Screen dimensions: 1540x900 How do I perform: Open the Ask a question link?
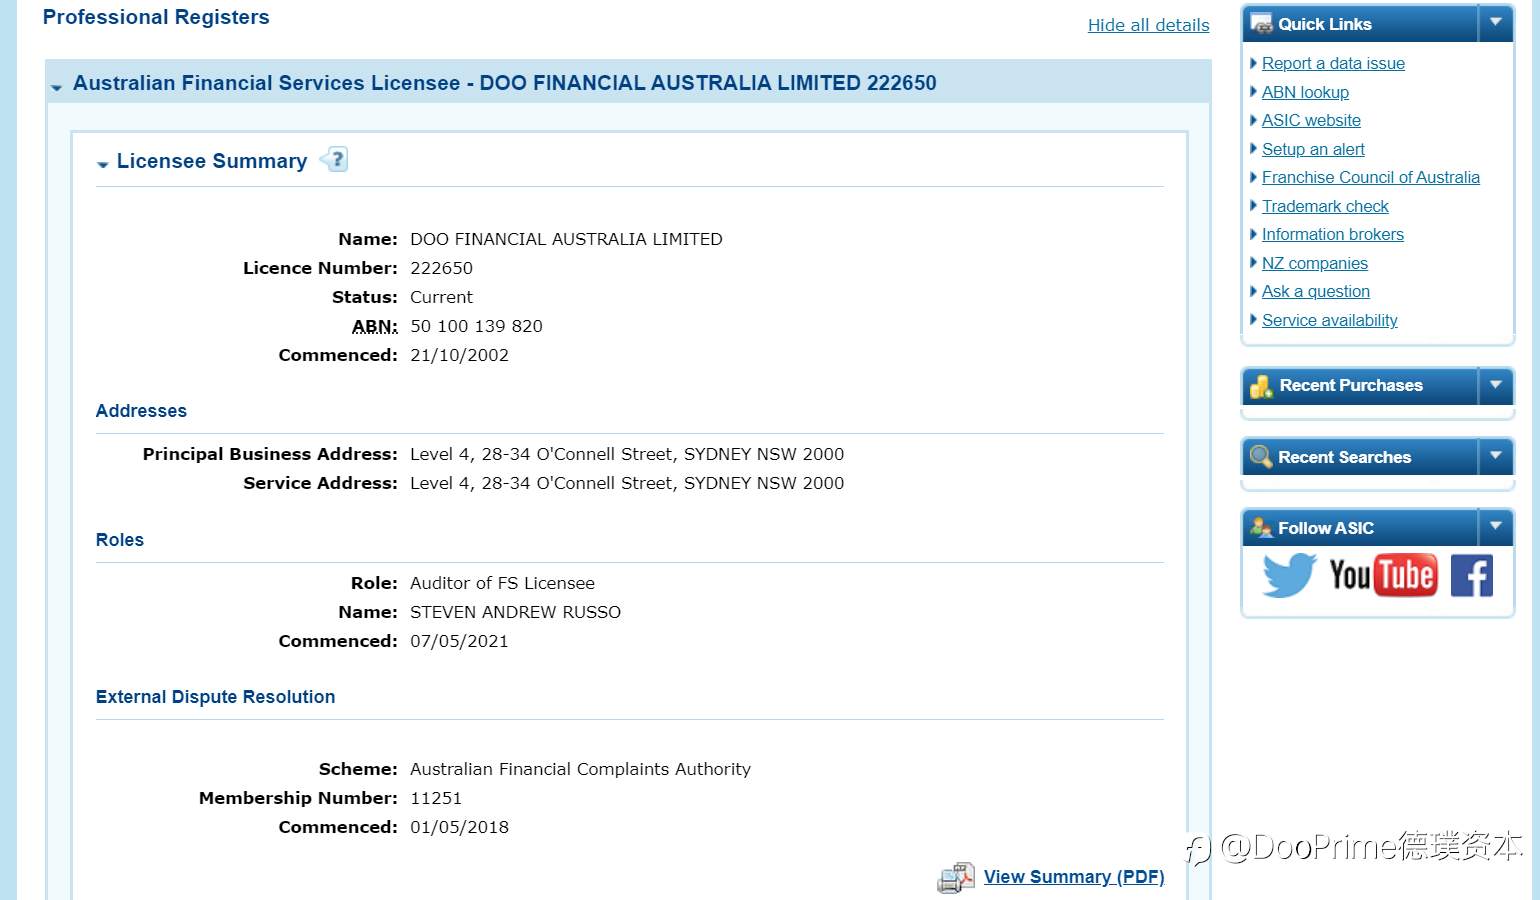(1316, 291)
